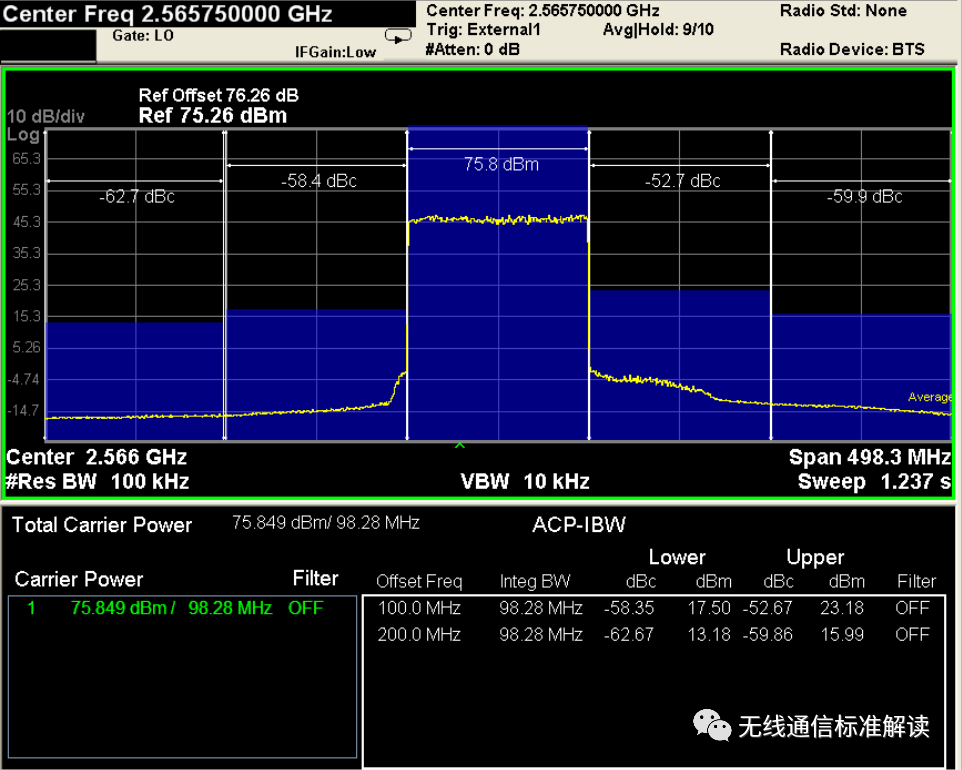Toggle the IFGain:Low setting

click(x=335, y=52)
